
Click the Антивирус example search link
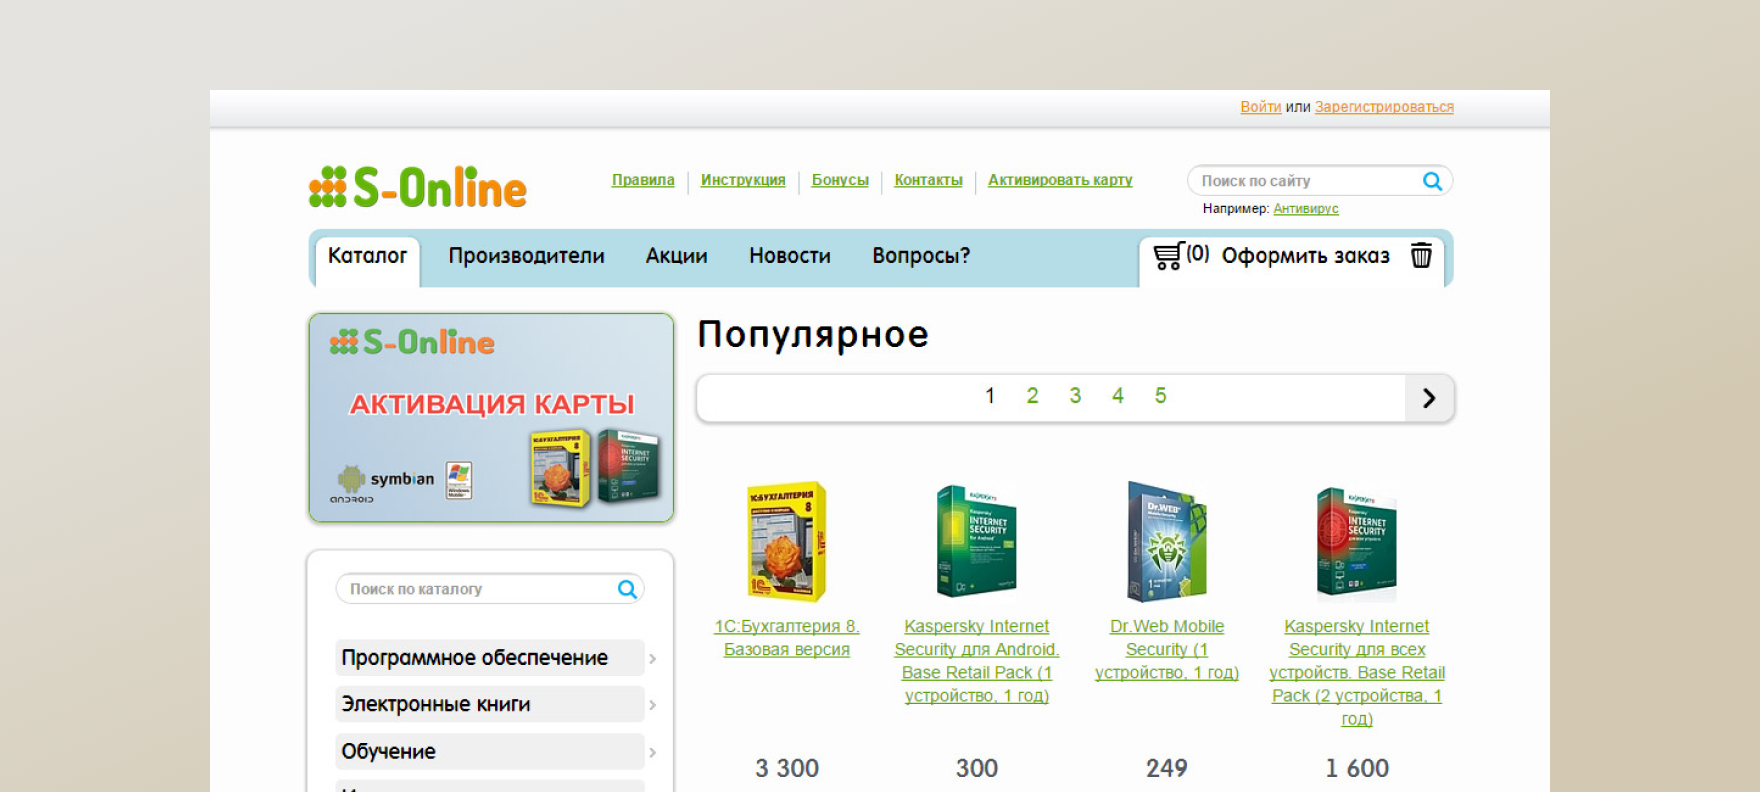click(1306, 209)
